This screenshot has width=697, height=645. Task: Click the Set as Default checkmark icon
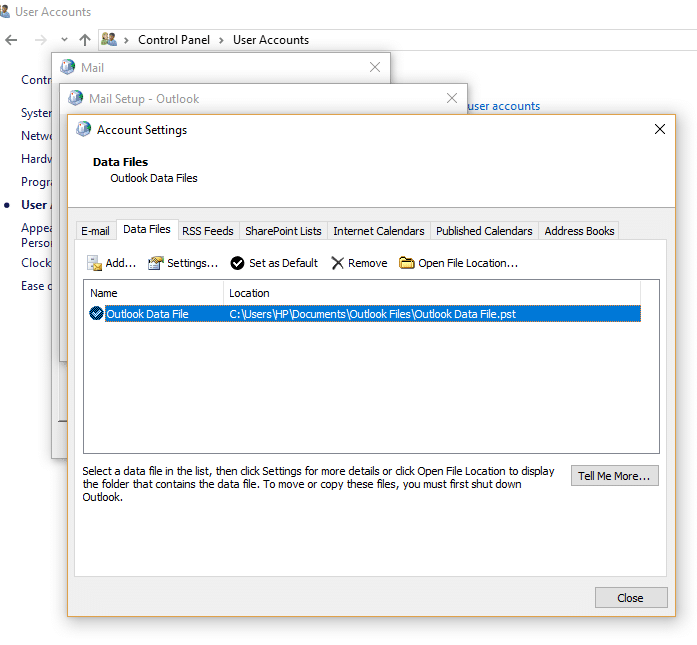237,263
